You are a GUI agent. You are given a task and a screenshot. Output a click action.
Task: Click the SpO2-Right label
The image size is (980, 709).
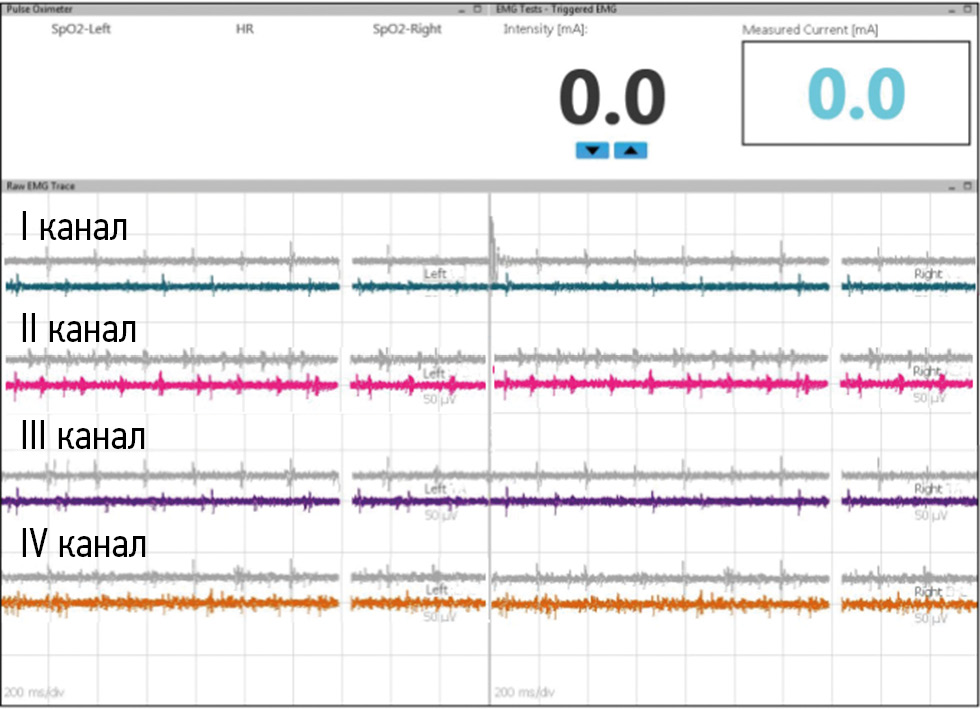(x=407, y=29)
